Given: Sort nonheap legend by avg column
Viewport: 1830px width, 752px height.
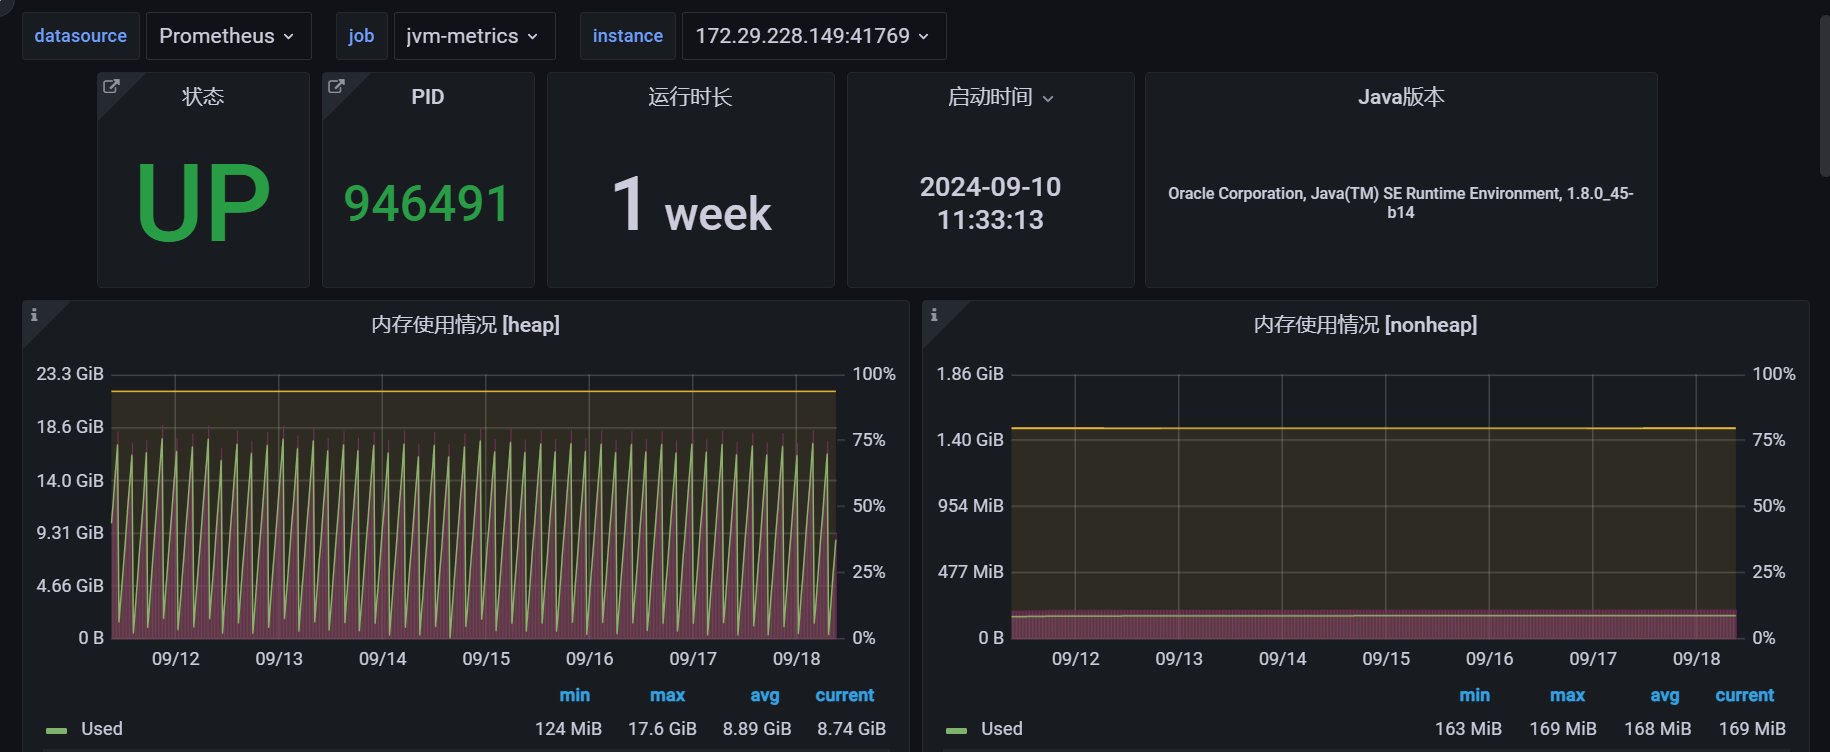Looking at the screenshot, I should (x=1664, y=695).
